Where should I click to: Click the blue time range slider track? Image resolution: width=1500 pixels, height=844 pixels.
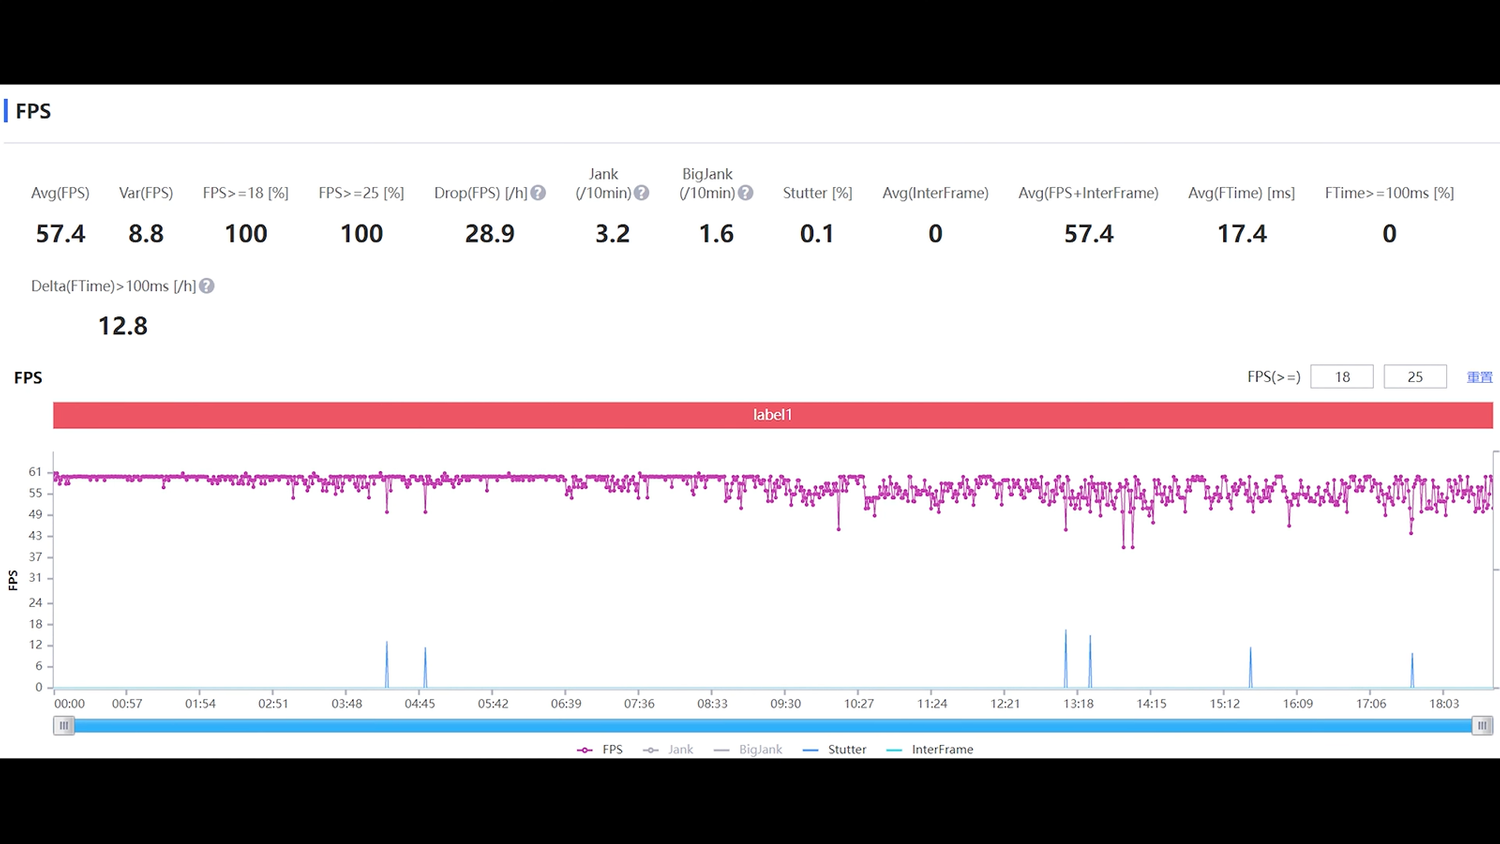click(x=773, y=726)
